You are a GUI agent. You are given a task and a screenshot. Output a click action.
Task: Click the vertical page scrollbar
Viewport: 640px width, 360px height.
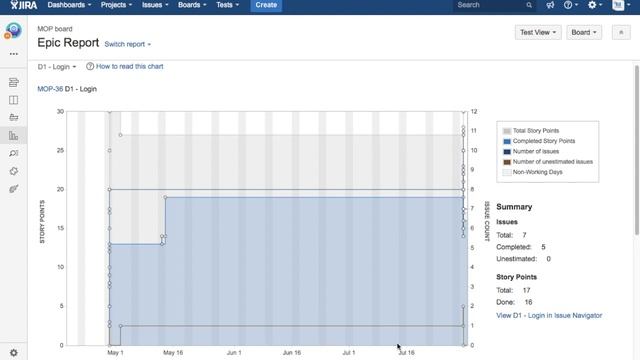(637, 150)
